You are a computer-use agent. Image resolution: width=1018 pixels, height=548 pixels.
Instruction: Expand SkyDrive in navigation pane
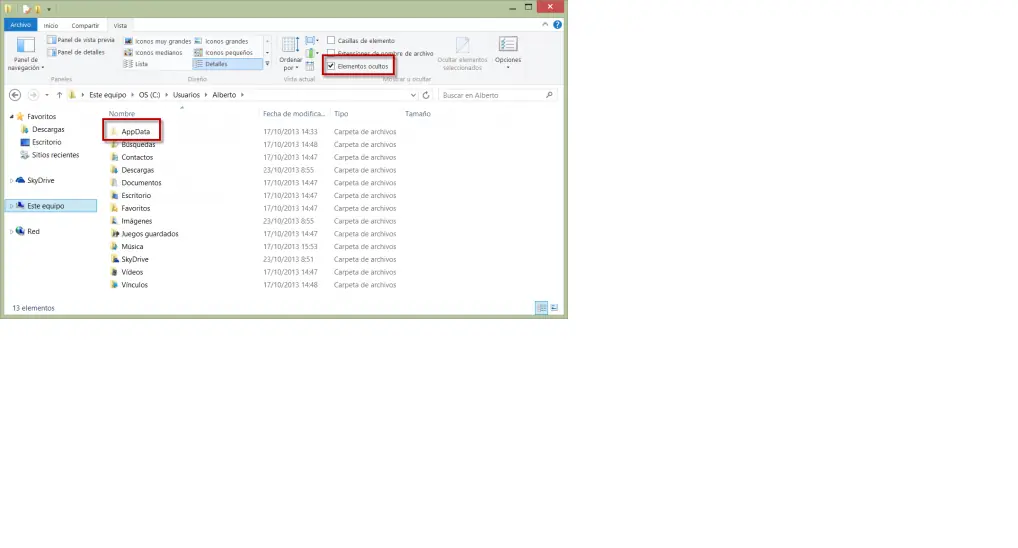point(11,181)
